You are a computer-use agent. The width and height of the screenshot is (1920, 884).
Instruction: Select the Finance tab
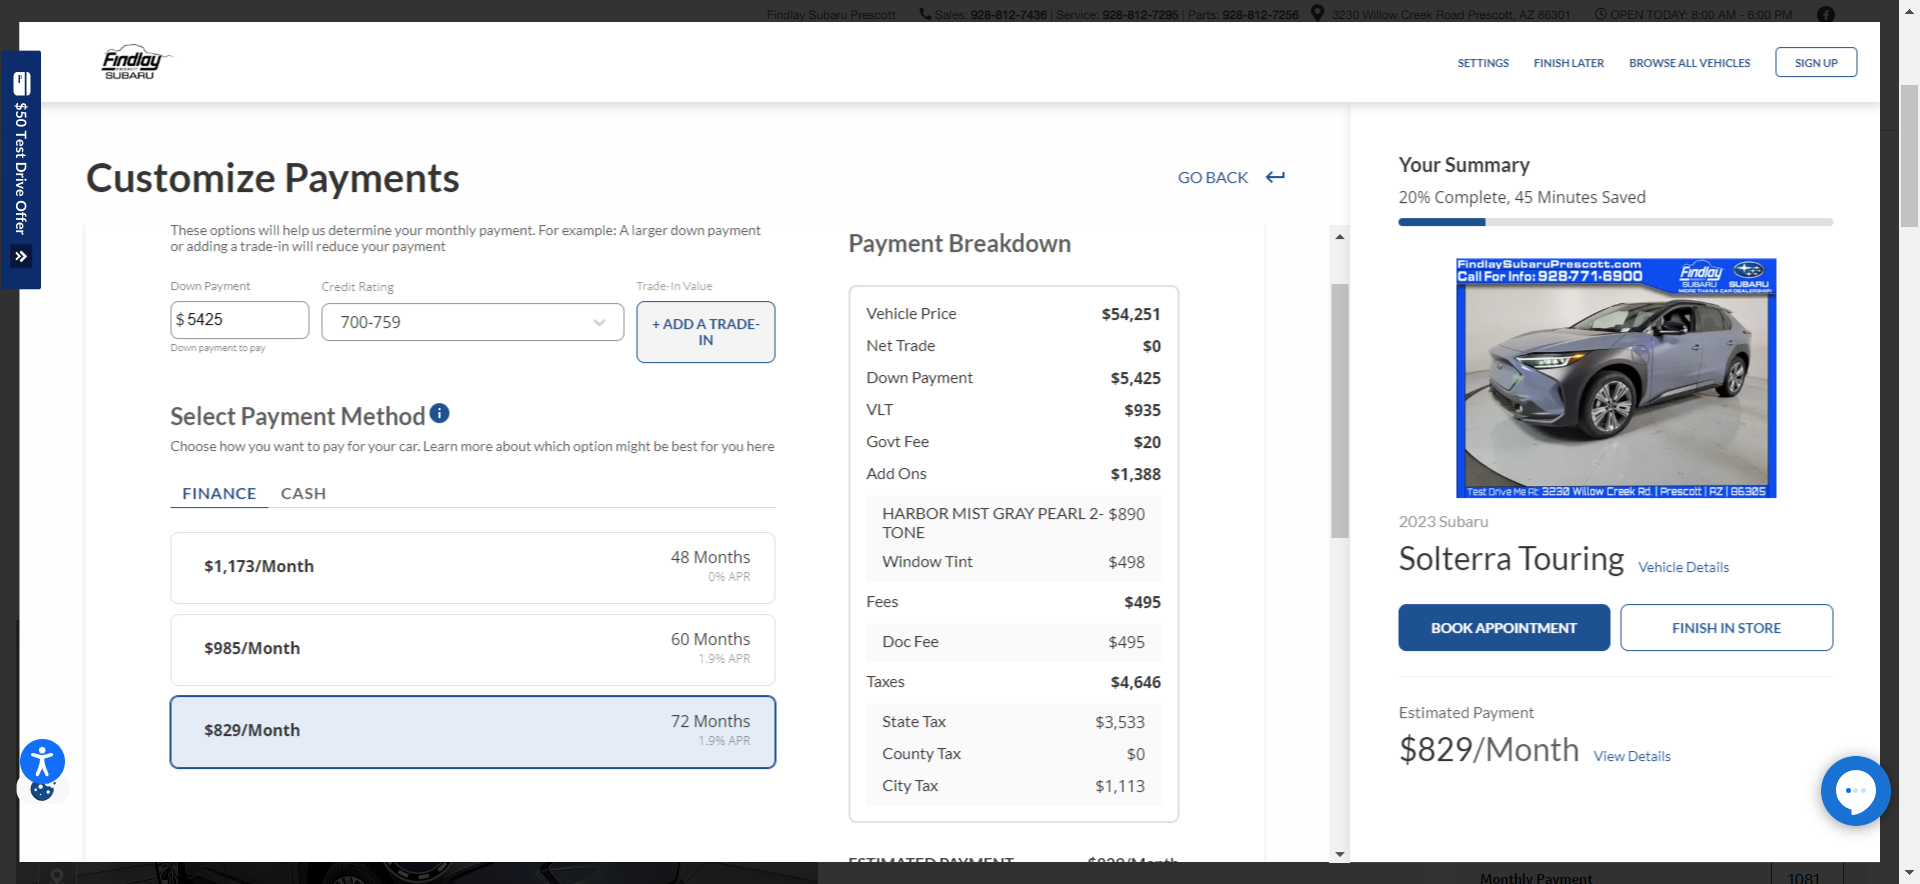(219, 493)
